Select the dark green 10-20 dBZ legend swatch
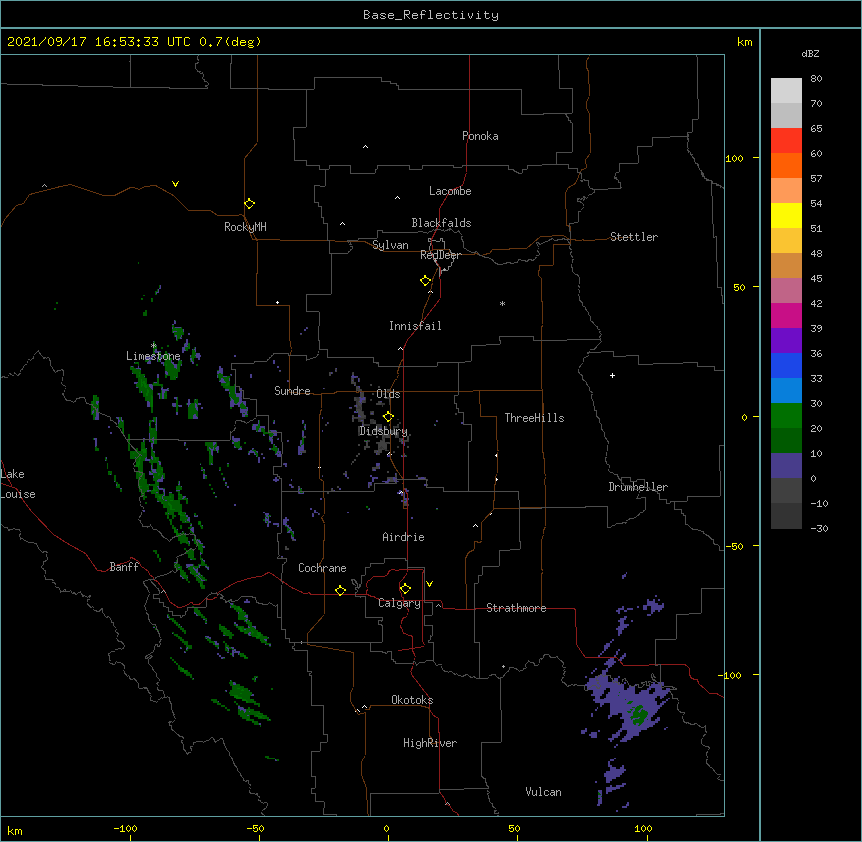Screen dimensions: 862x842 click(786, 440)
